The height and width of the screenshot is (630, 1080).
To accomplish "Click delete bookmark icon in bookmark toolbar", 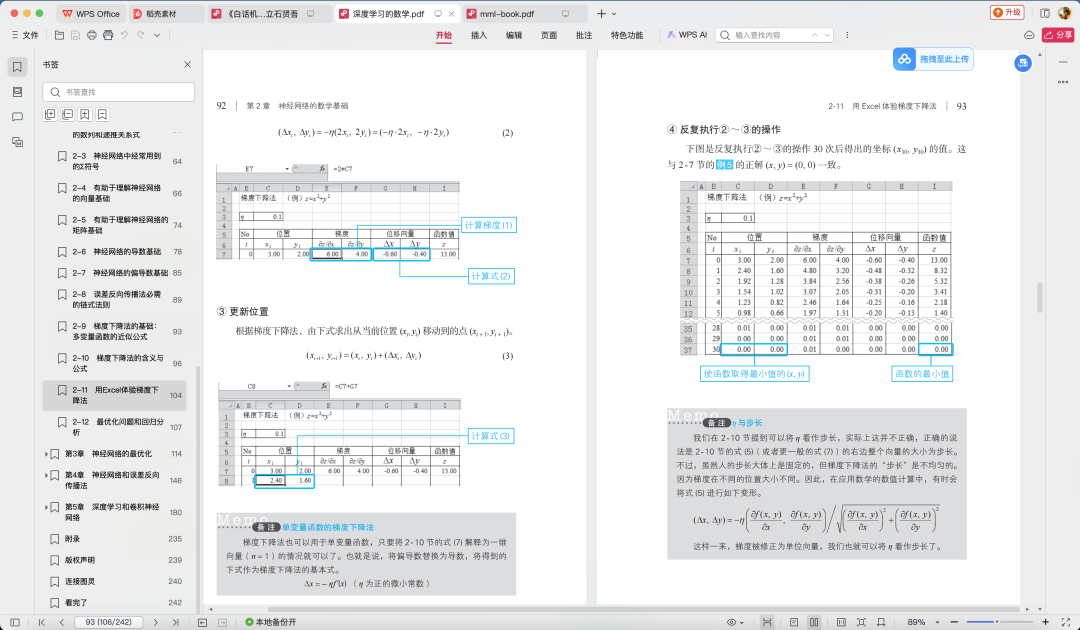I will click(x=102, y=115).
